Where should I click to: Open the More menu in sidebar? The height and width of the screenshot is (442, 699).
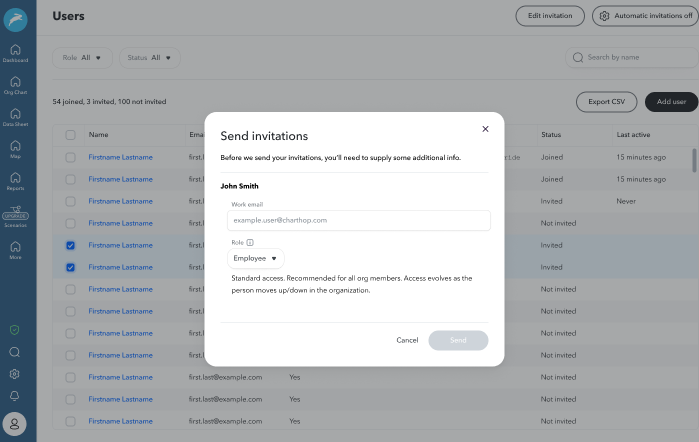[15, 249]
